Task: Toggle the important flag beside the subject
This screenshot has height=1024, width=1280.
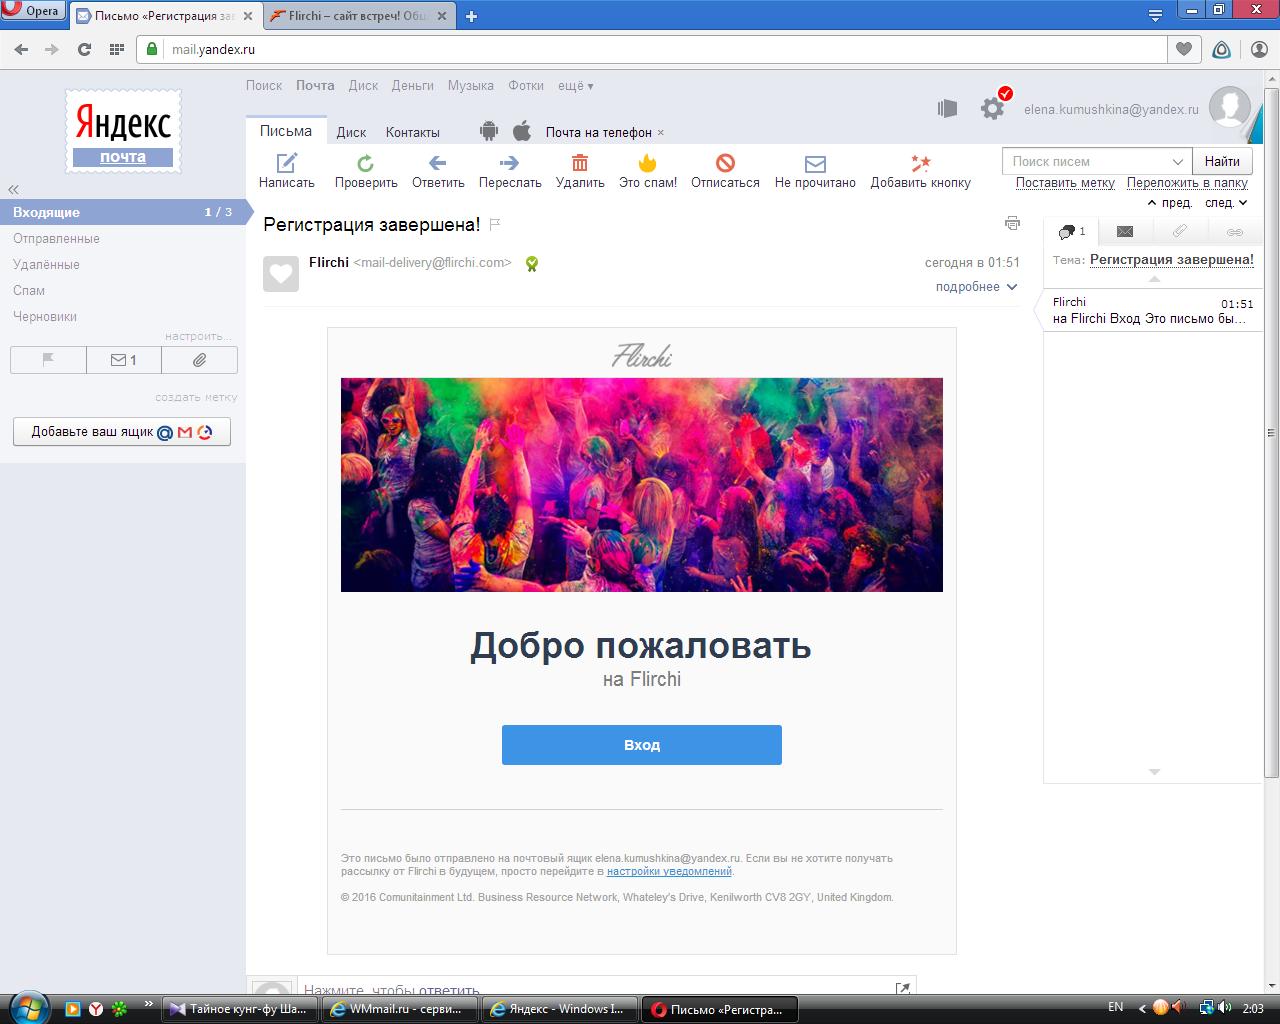Action: point(494,225)
